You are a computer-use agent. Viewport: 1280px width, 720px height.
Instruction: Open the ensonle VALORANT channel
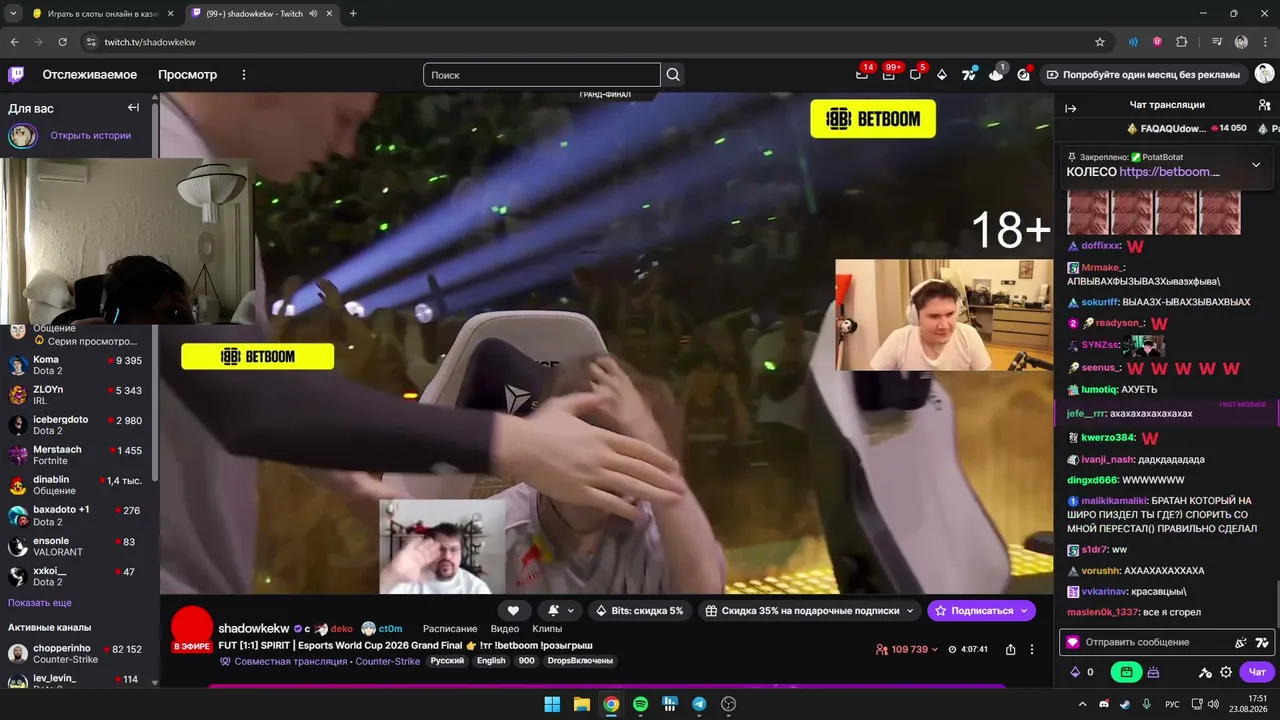click(x=77, y=546)
